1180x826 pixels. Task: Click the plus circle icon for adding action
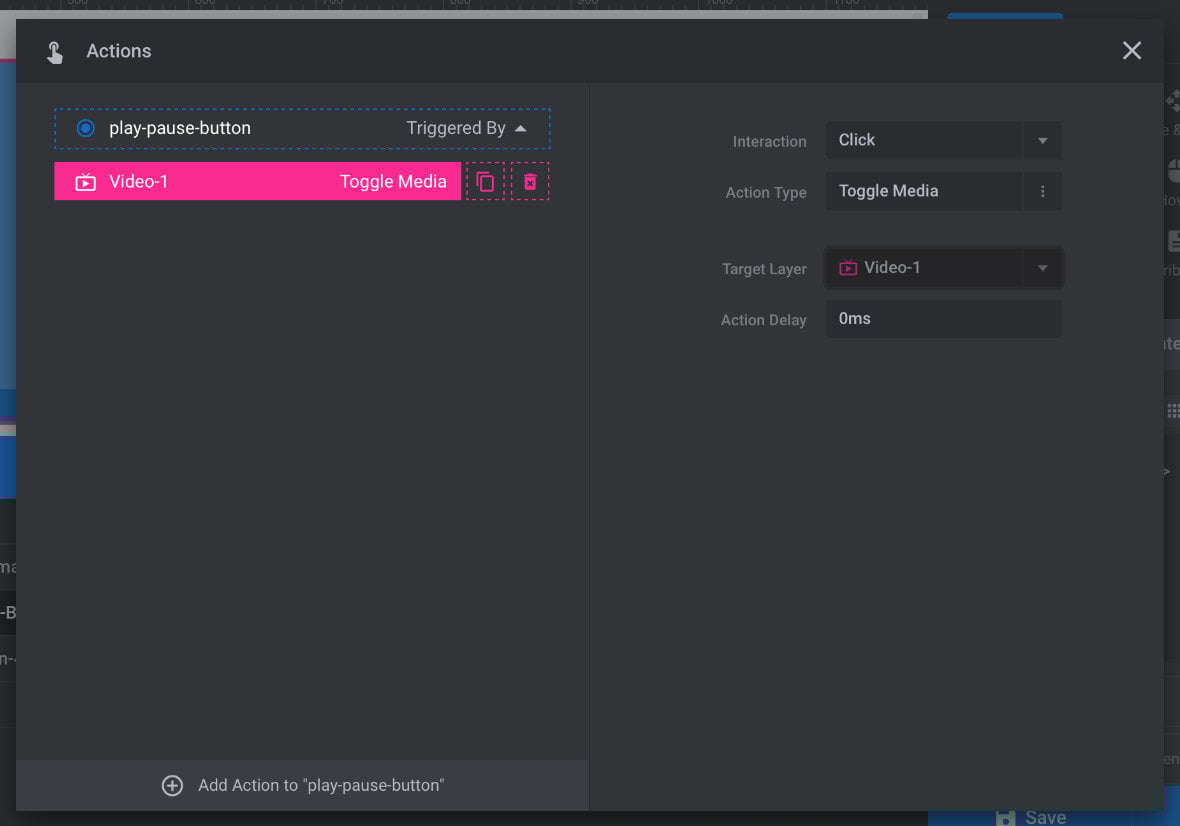coord(172,785)
